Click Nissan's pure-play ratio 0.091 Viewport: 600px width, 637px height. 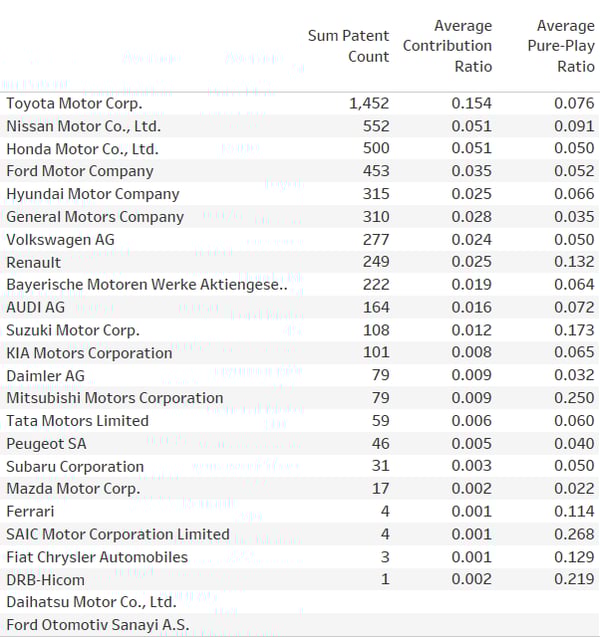pyautogui.click(x=574, y=126)
